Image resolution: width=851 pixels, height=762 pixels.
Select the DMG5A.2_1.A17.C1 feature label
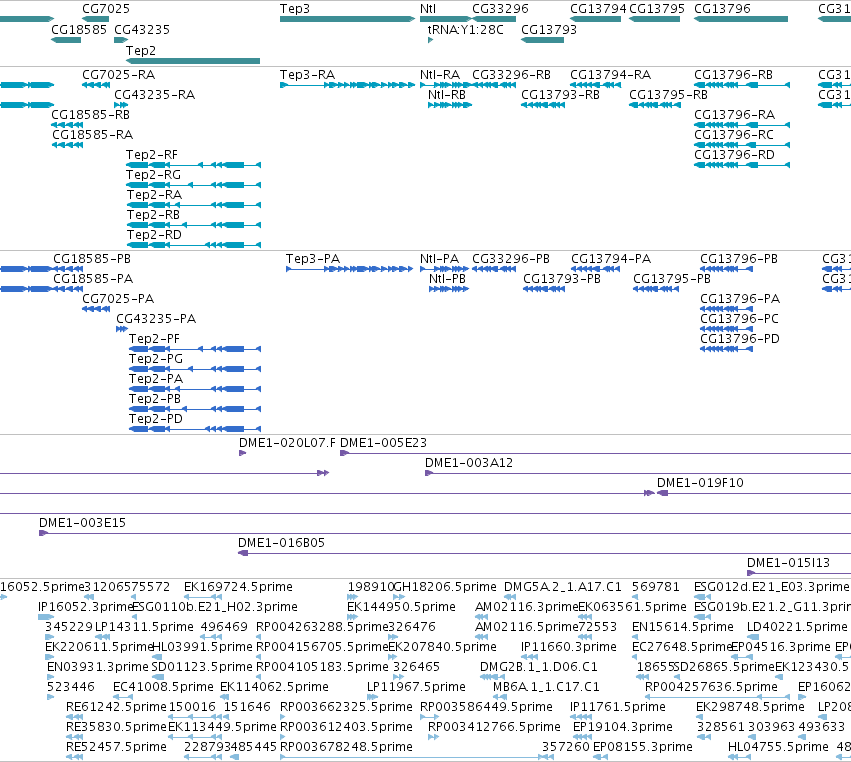click(x=562, y=587)
